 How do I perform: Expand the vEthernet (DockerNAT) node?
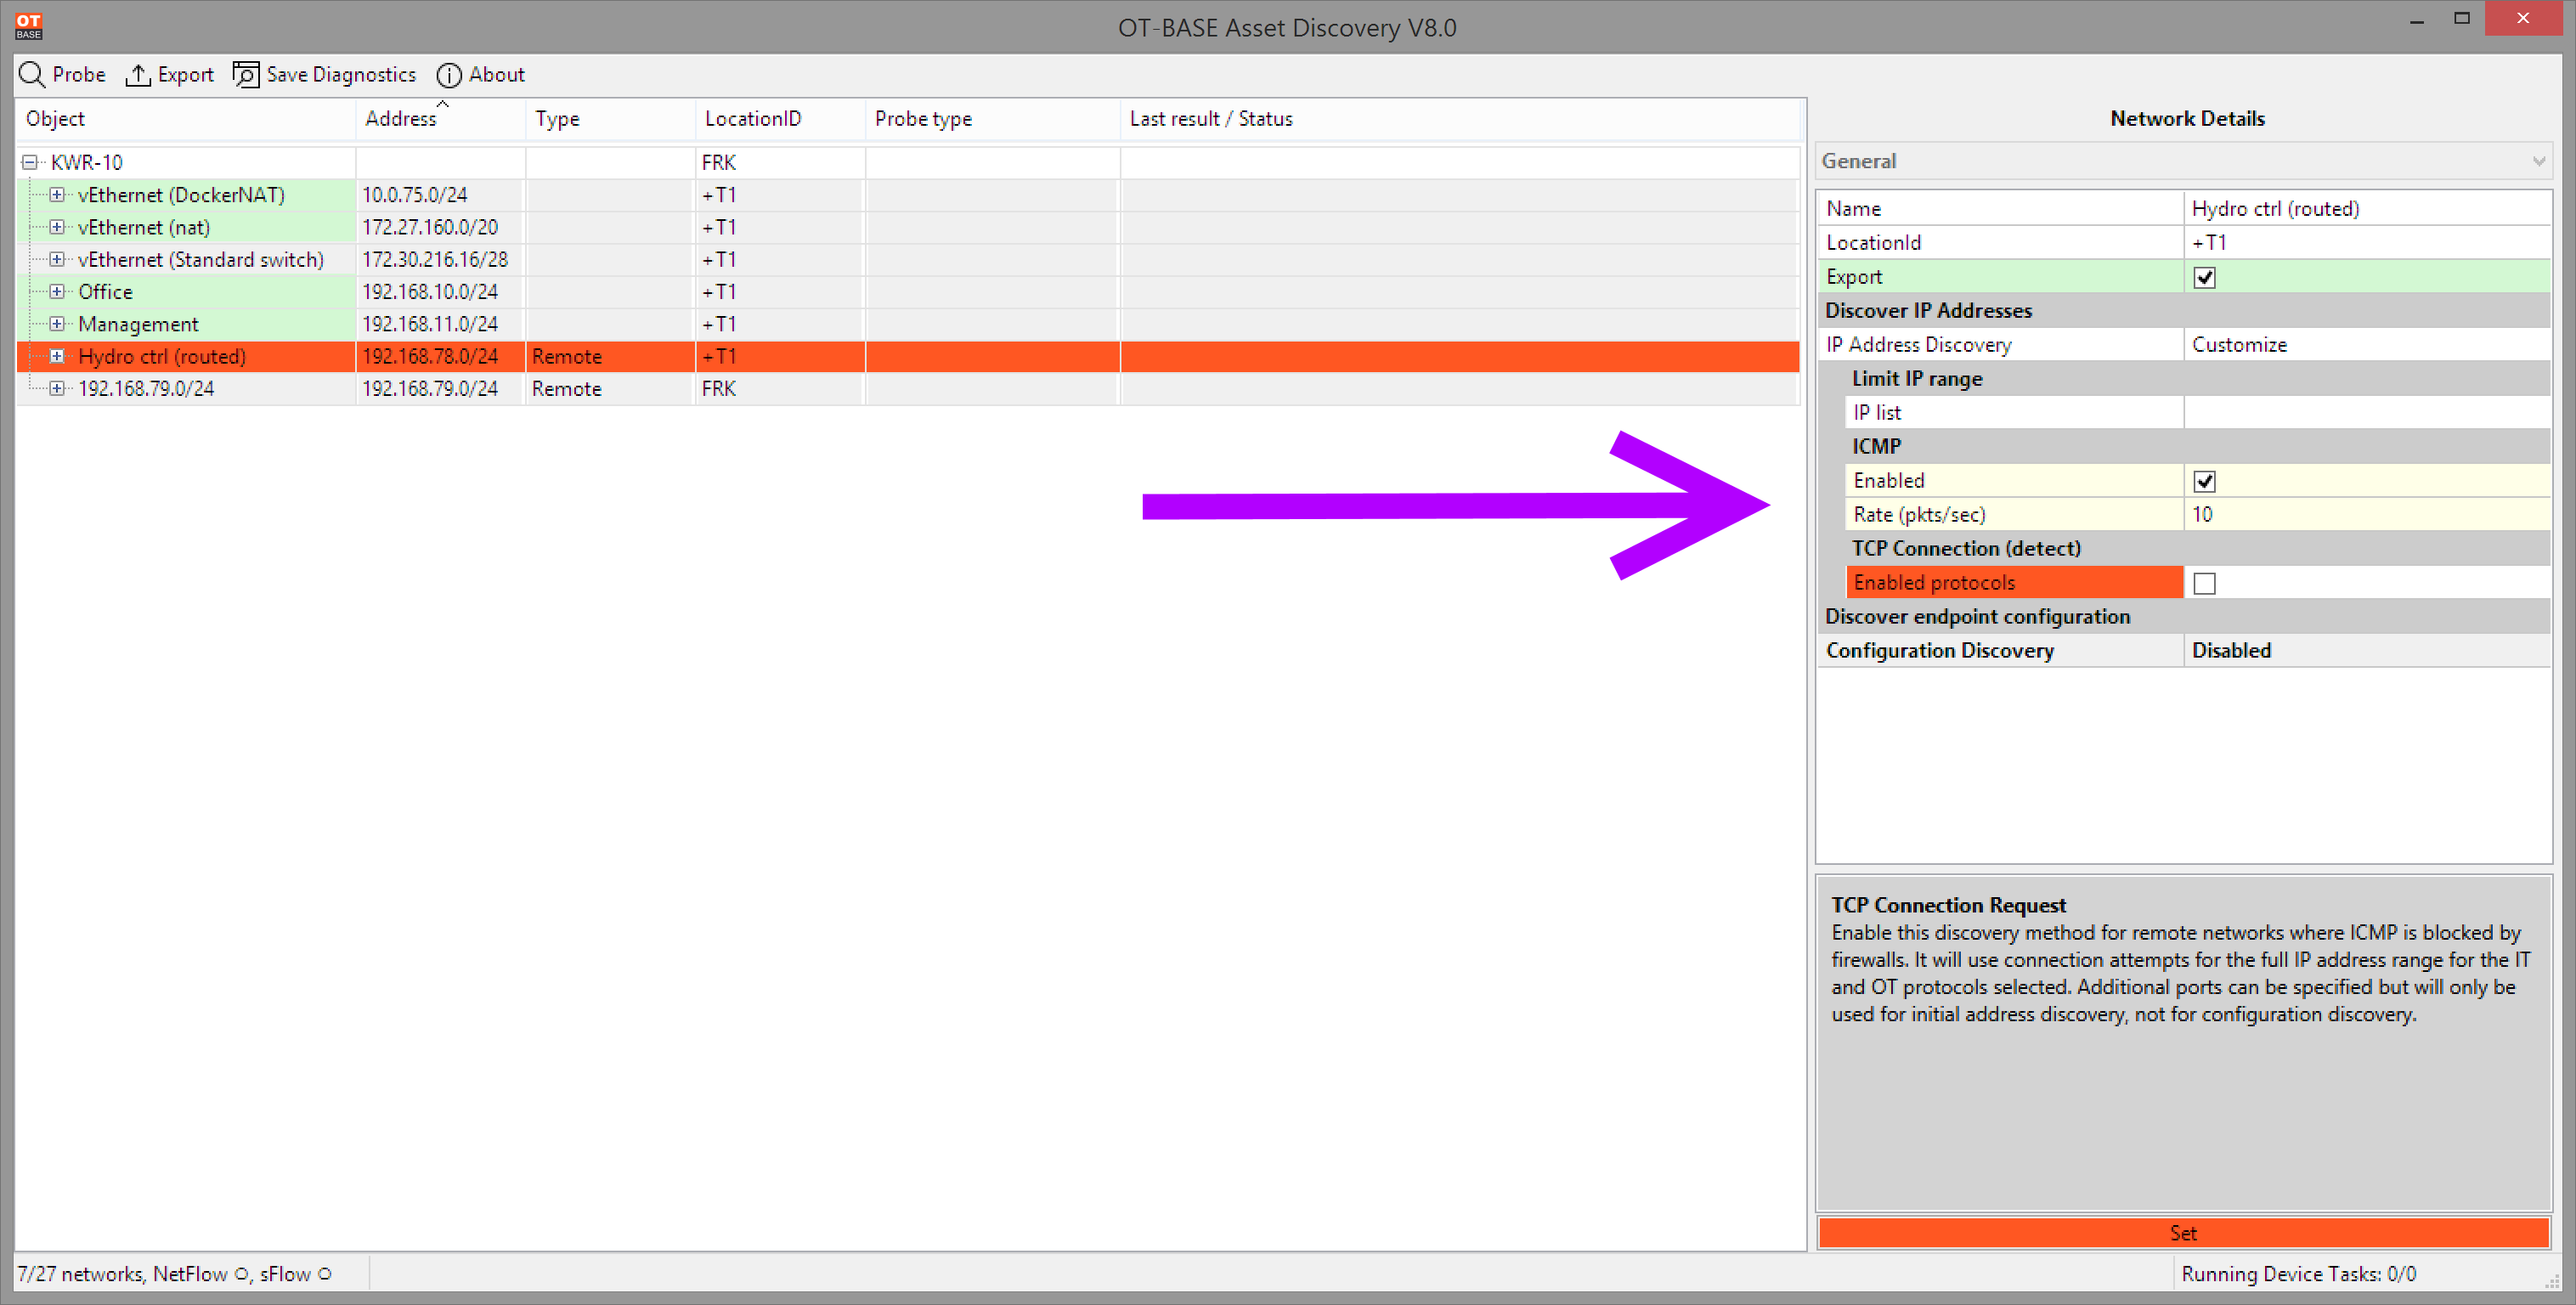57,195
